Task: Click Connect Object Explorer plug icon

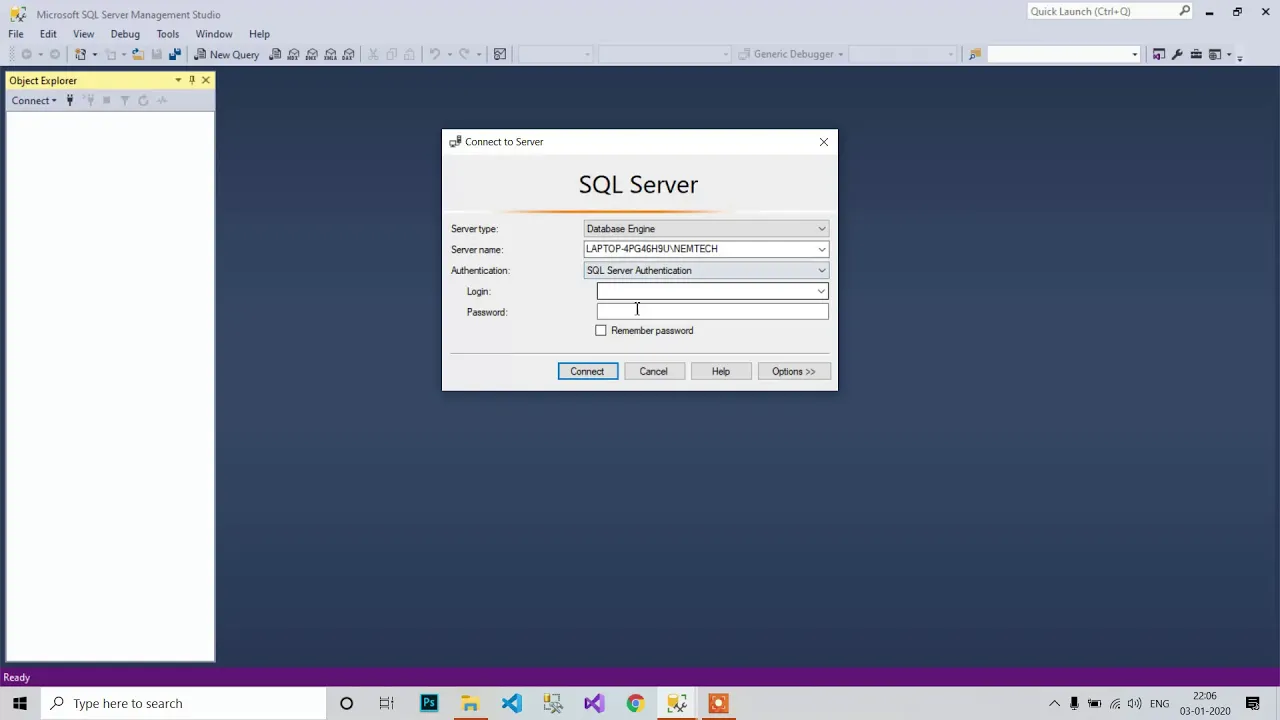Action: coord(69,100)
